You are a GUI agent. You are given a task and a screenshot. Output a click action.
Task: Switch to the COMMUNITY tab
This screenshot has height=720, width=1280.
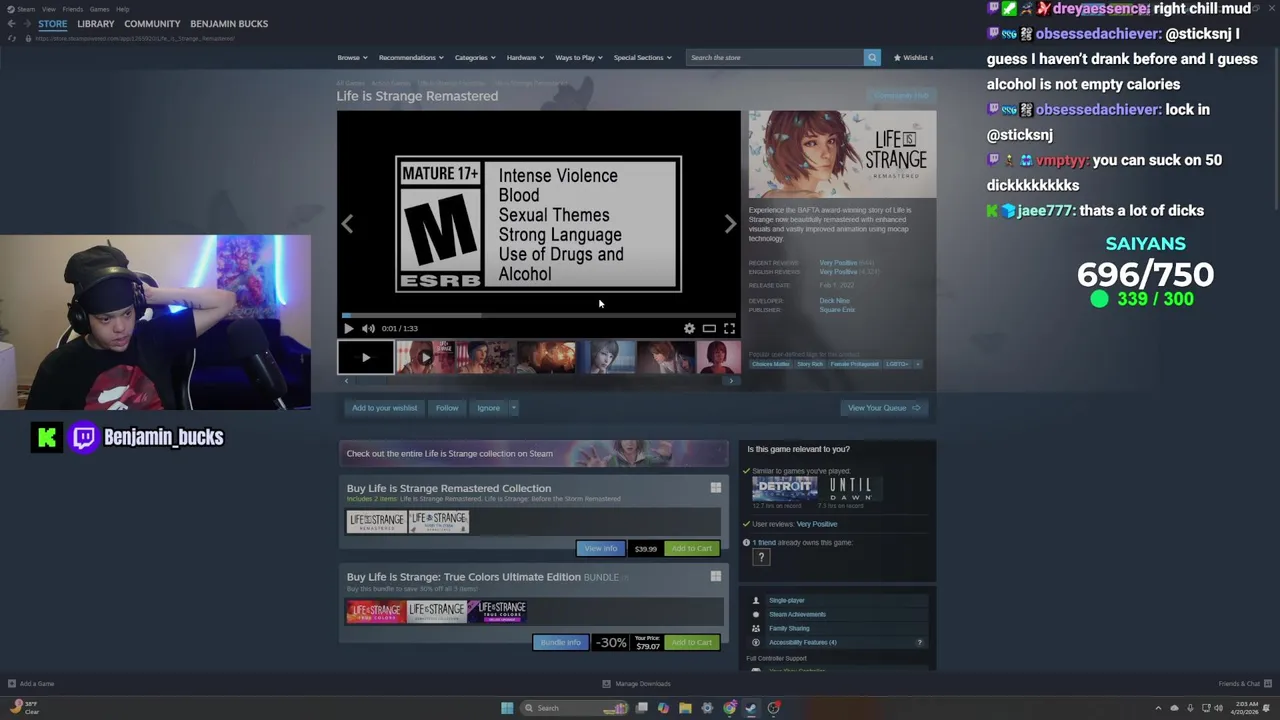(152, 23)
